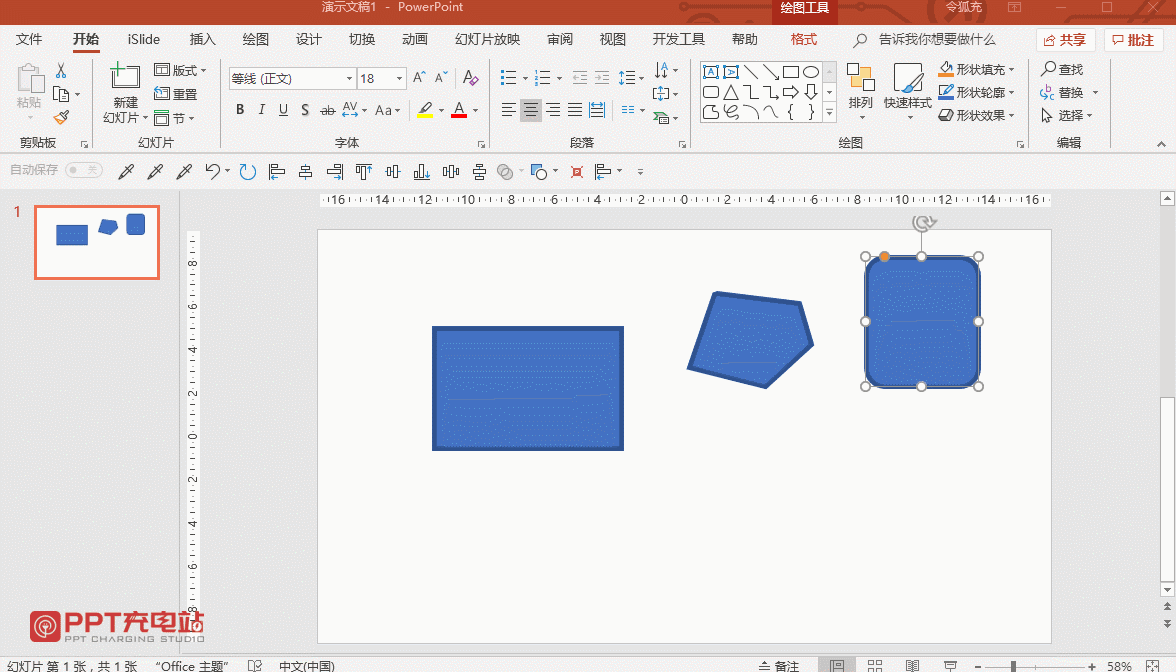Viewport: 1176px width, 672px height.
Task: Clear all text formatting
Action: (x=470, y=77)
